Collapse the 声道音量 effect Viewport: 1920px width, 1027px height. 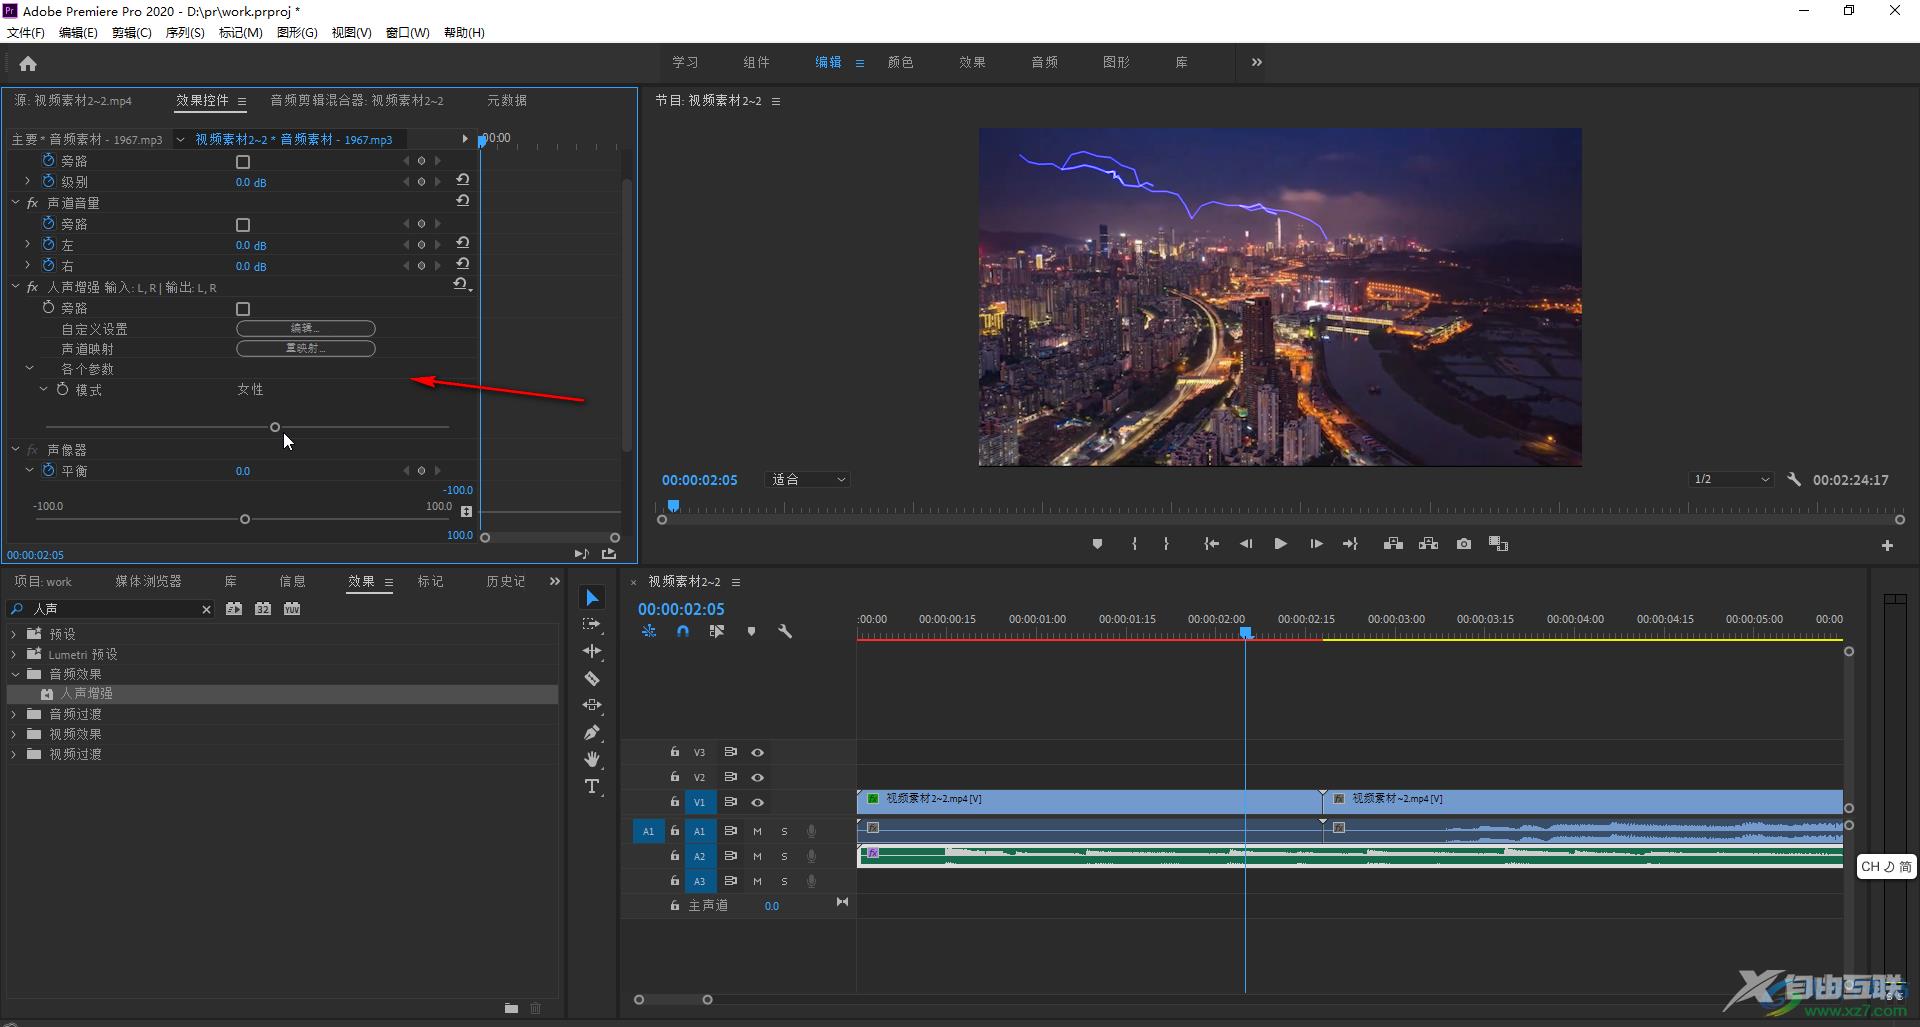[16, 203]
